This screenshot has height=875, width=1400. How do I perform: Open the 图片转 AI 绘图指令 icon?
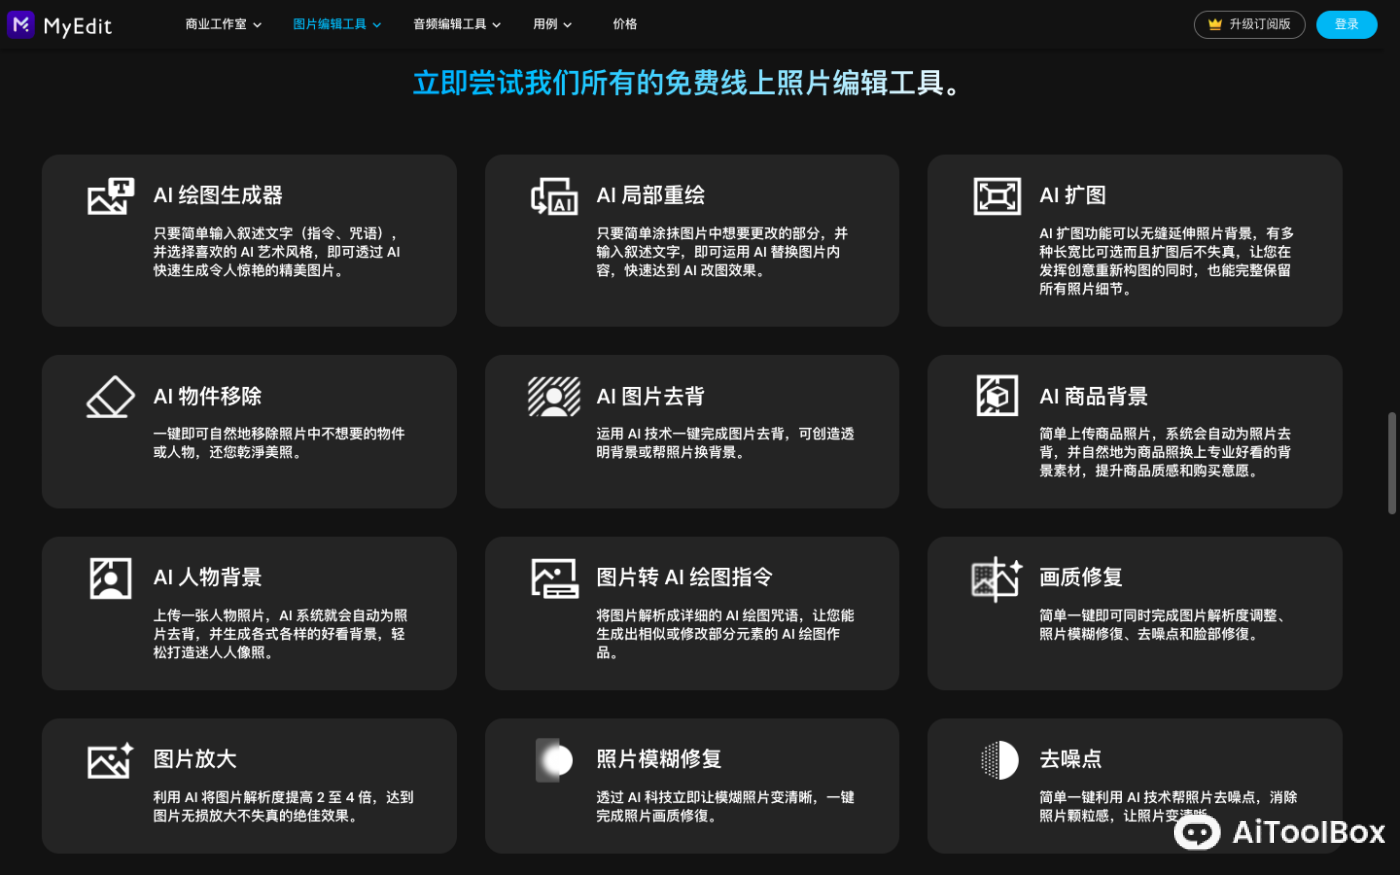point(554,578)
